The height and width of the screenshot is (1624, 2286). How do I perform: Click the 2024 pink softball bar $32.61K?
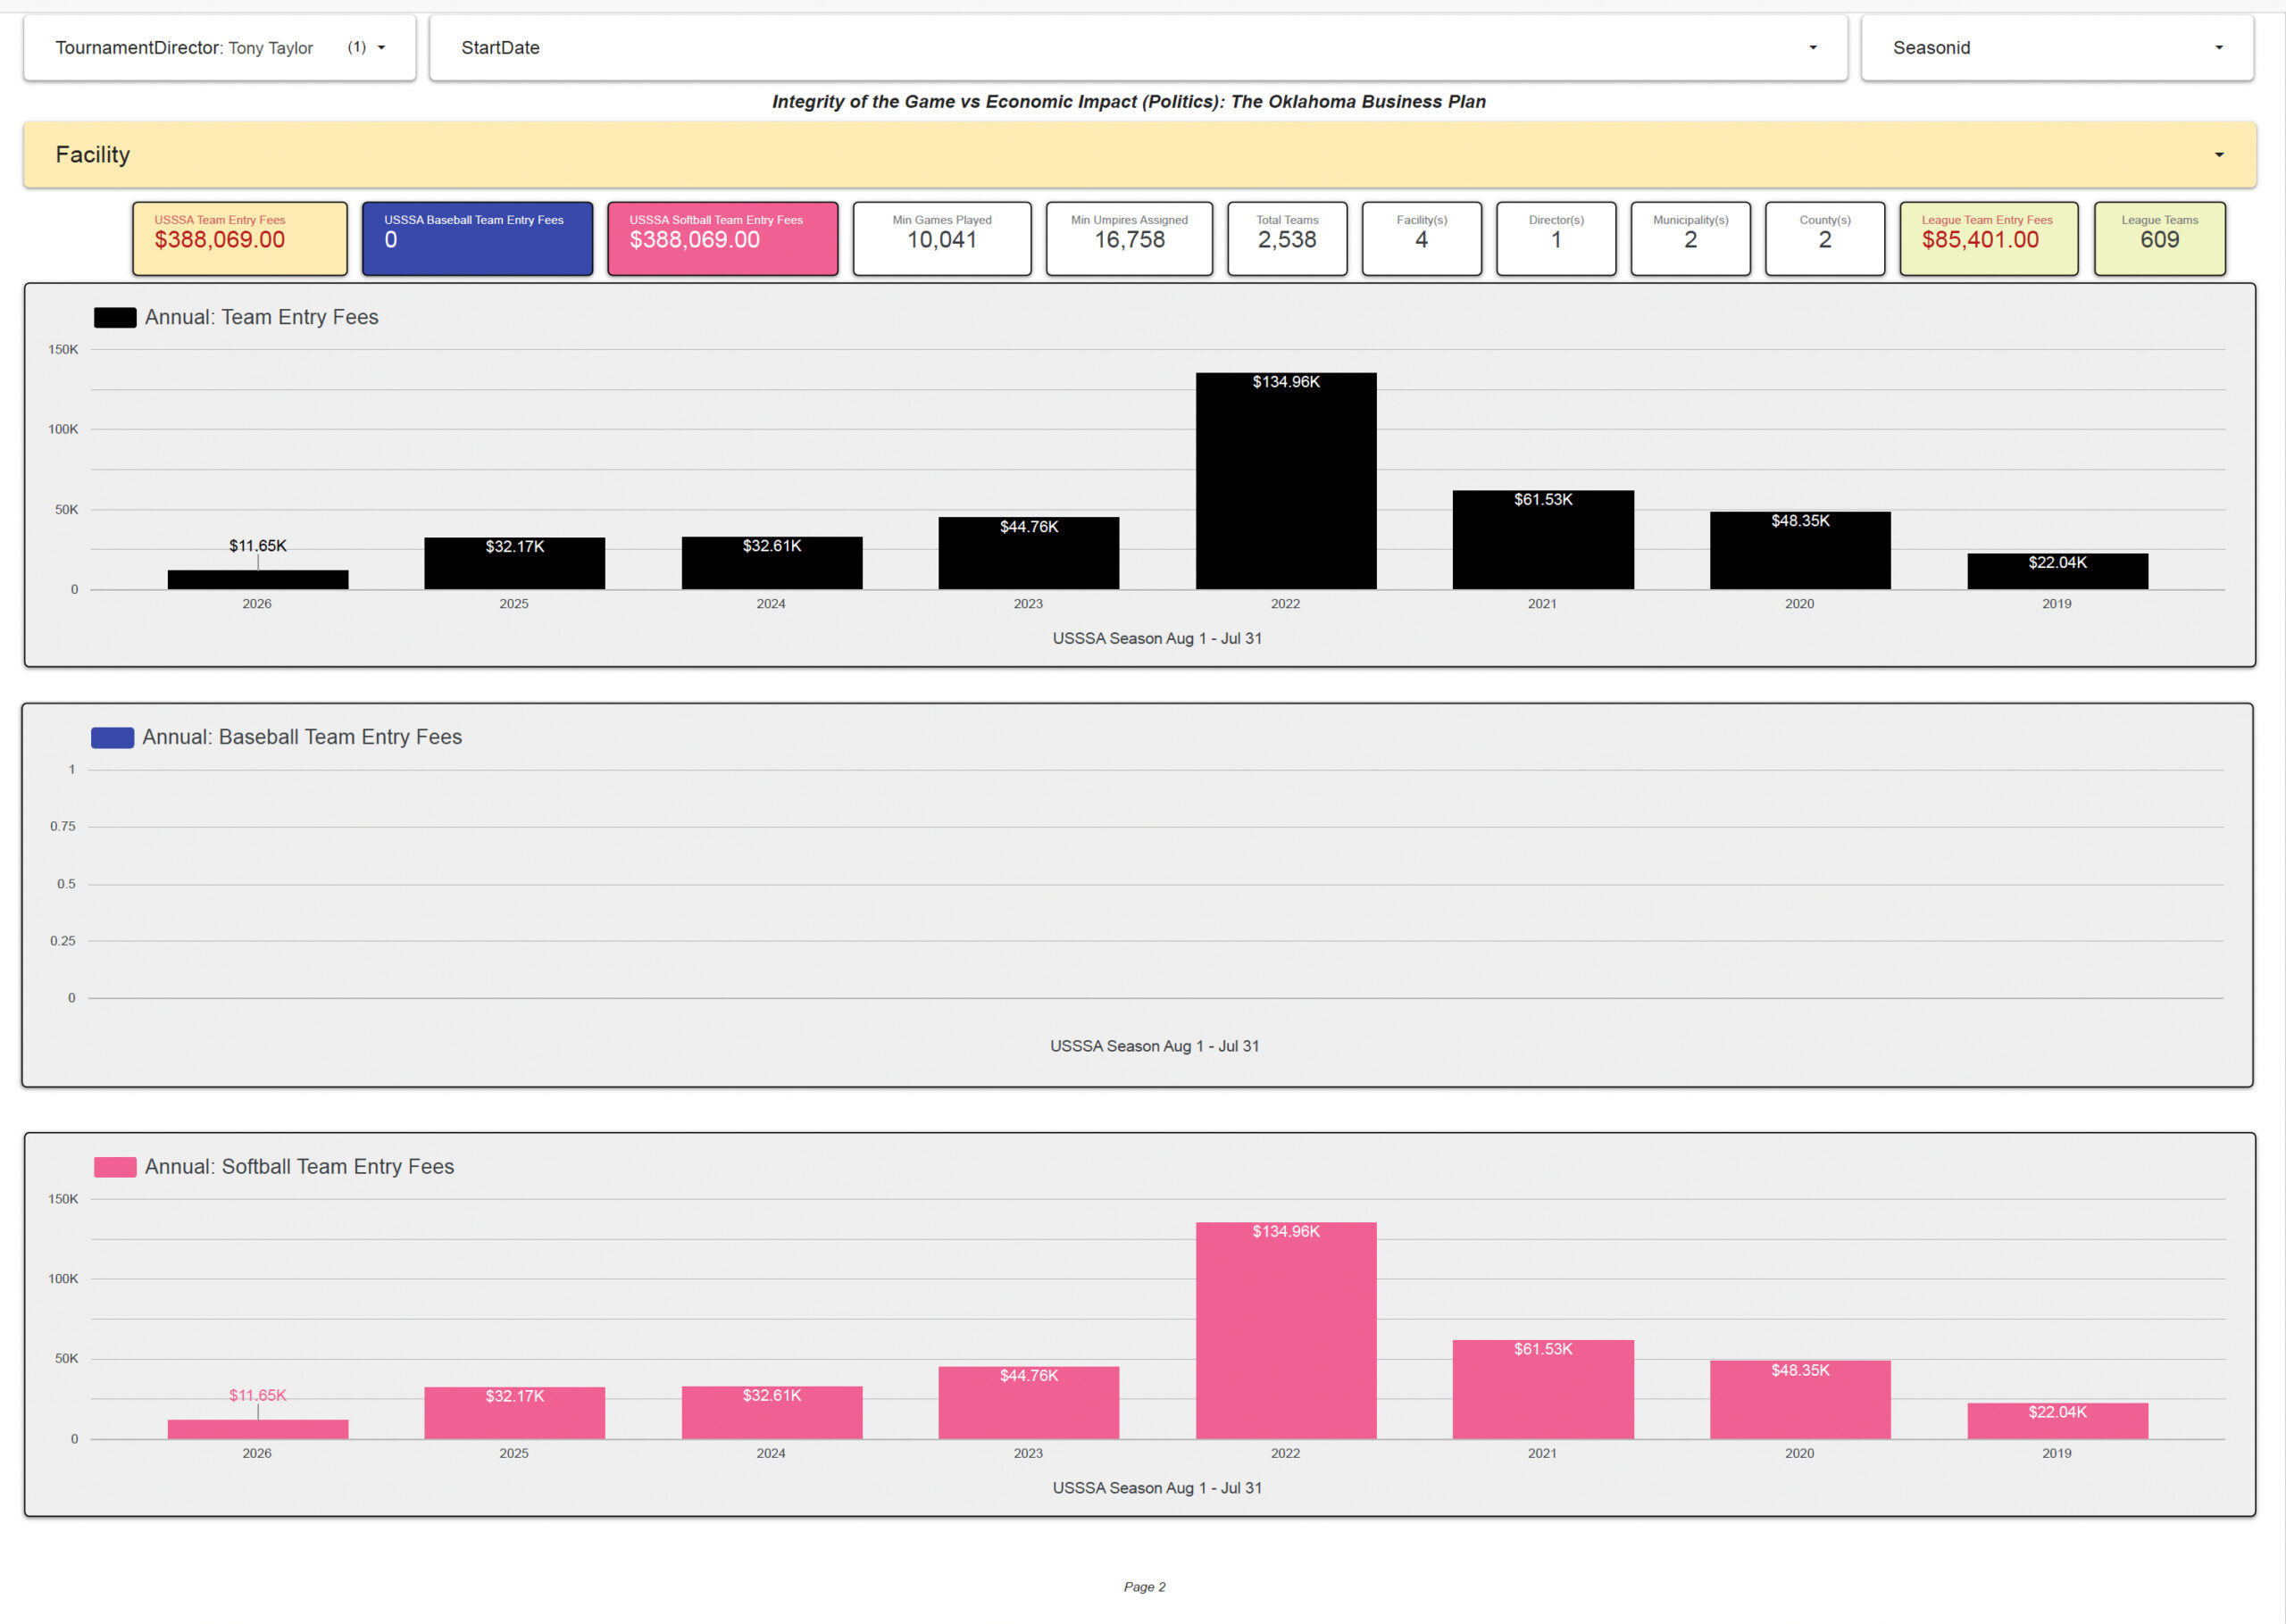pos(771,1412)
